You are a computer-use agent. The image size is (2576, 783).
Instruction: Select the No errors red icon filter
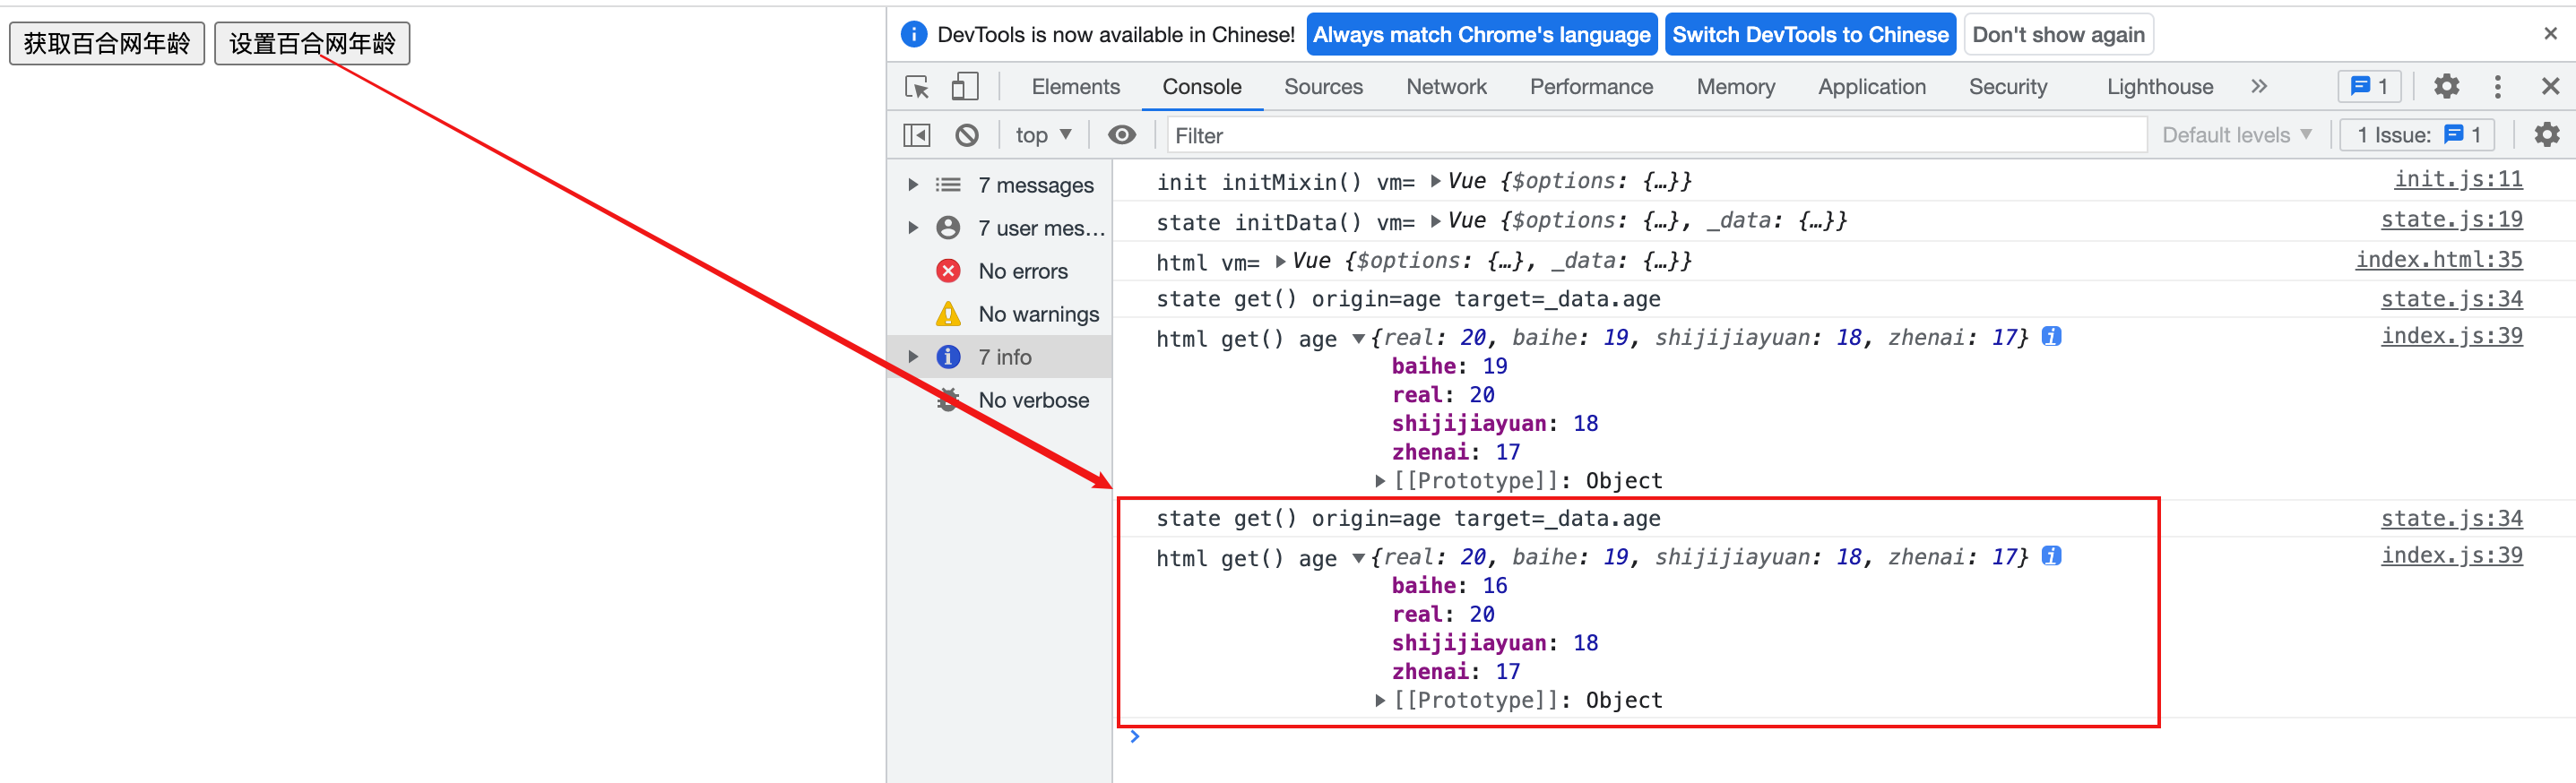coord(948,271)
